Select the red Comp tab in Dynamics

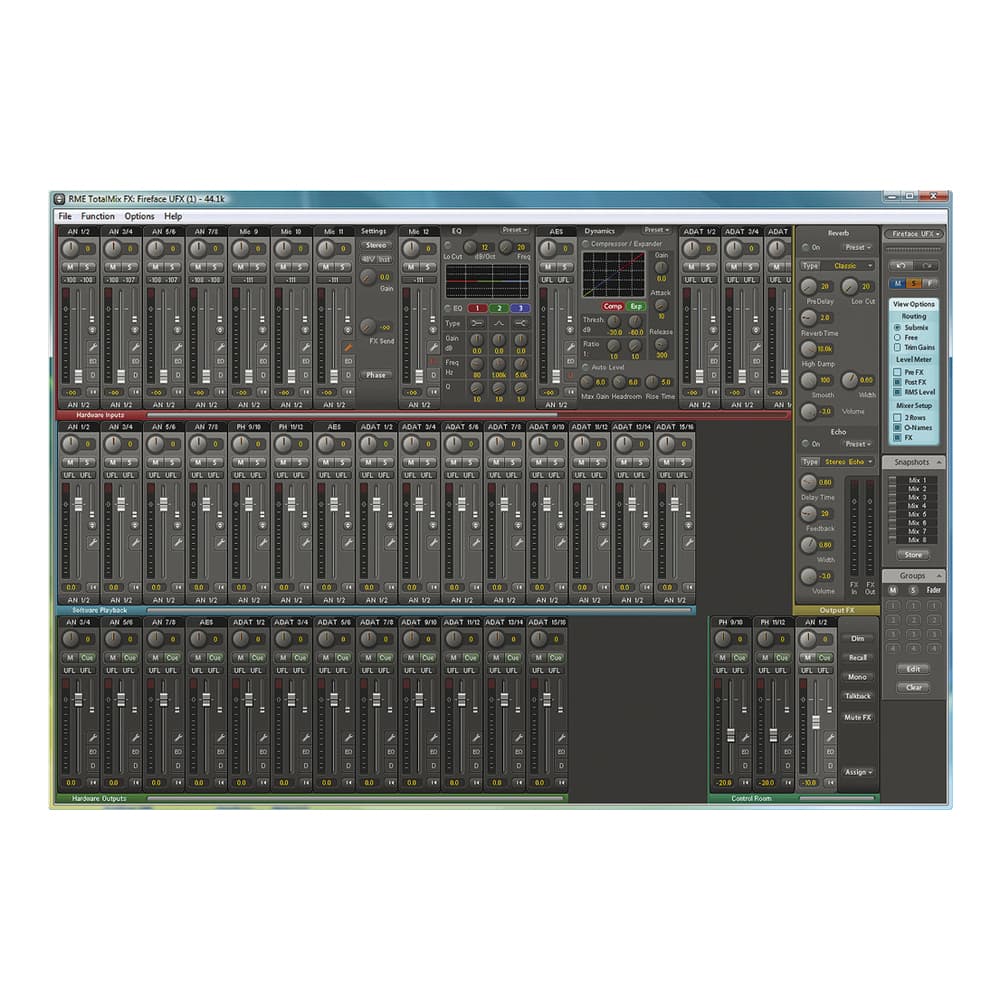(612, 306)
